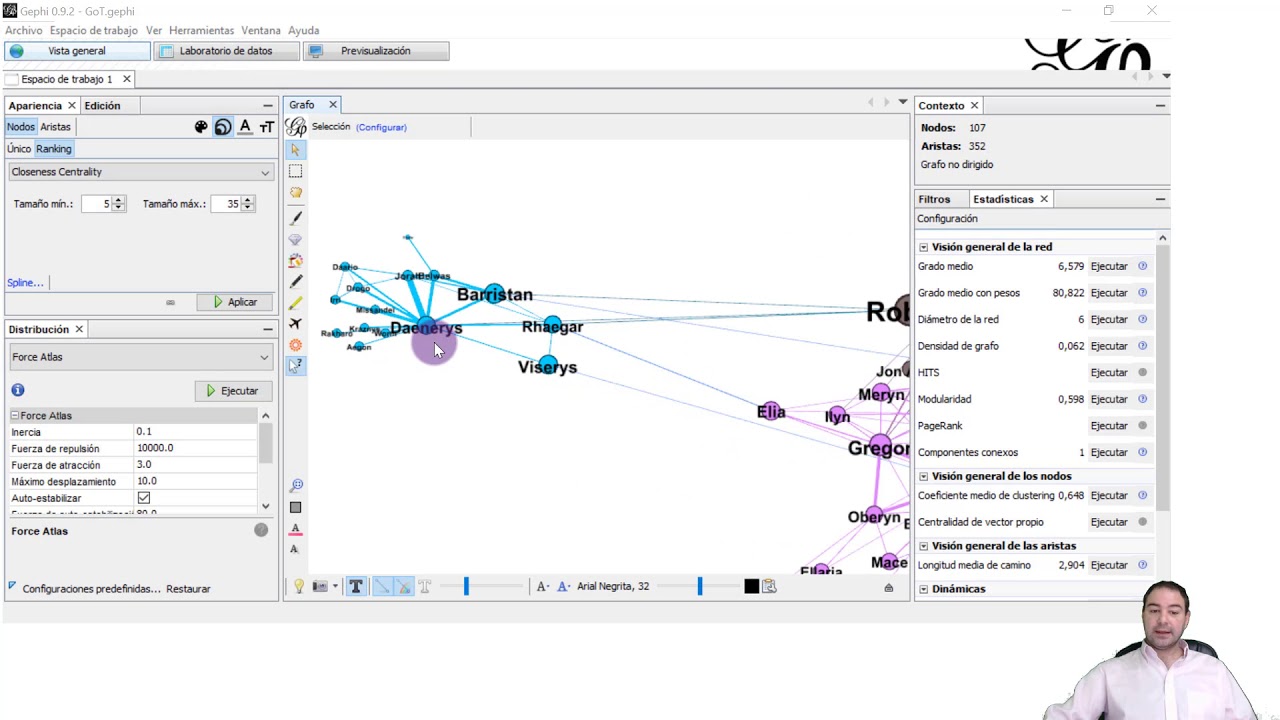Switch to Aristas in Apariencia
This screenshot has width=1280, height=720.
click(x=55, y=127)
